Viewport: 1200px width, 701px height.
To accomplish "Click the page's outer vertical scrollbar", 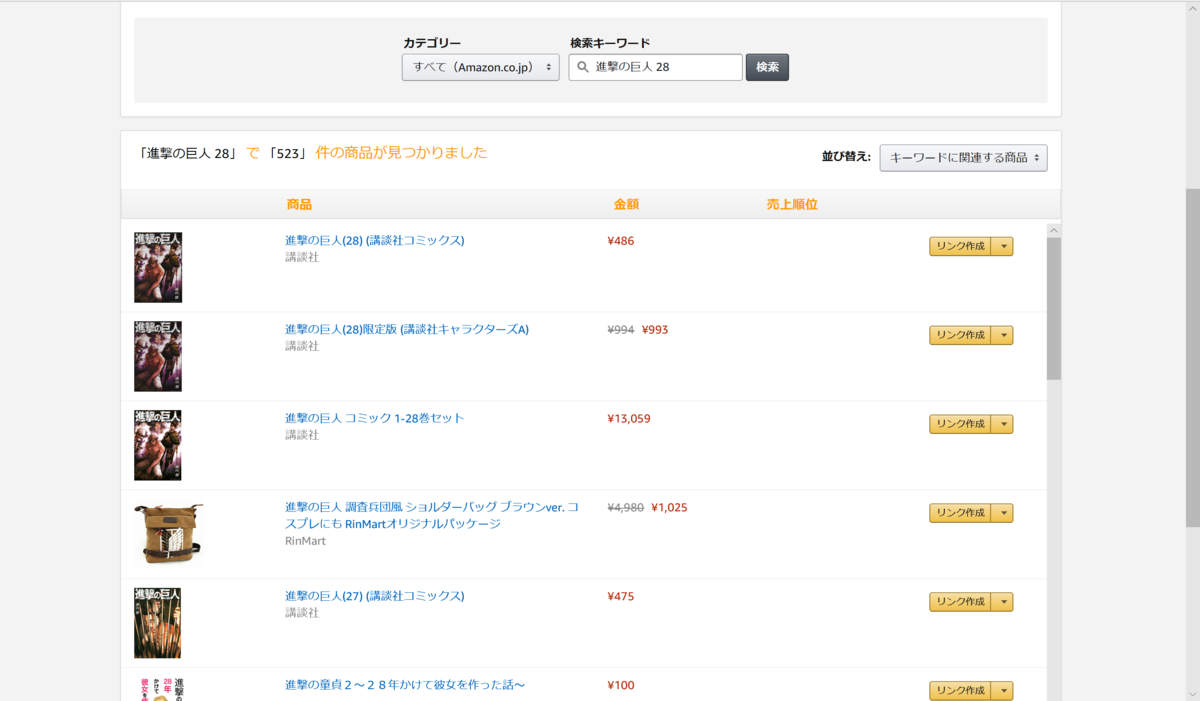I will [1193, 358].
